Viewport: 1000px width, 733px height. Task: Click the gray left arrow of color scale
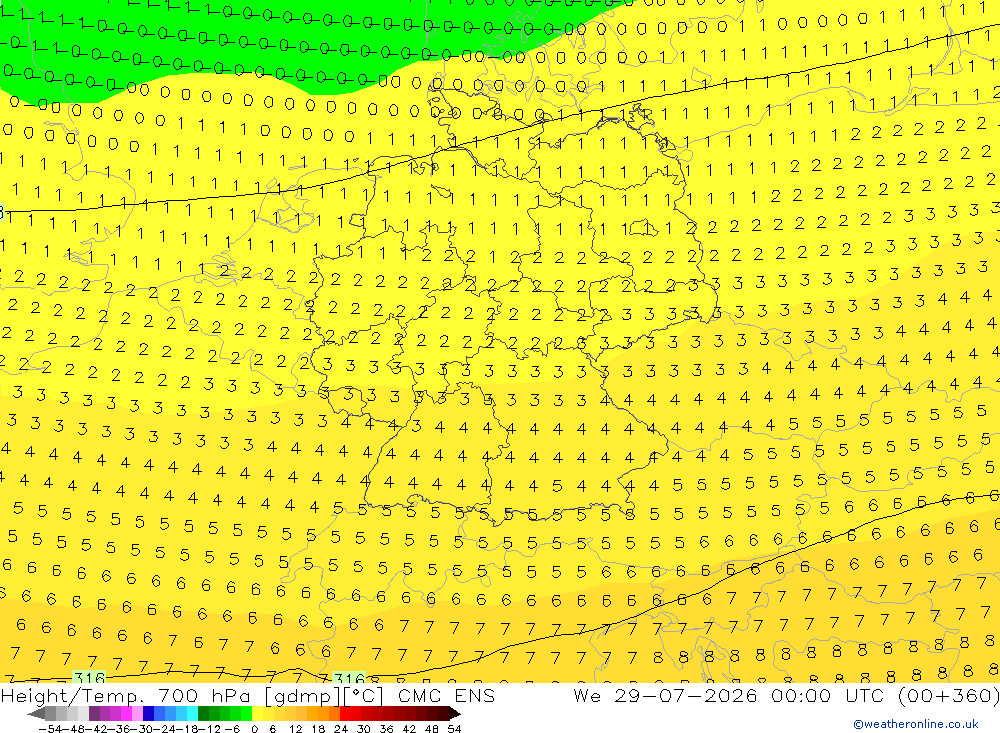point(36,713)
